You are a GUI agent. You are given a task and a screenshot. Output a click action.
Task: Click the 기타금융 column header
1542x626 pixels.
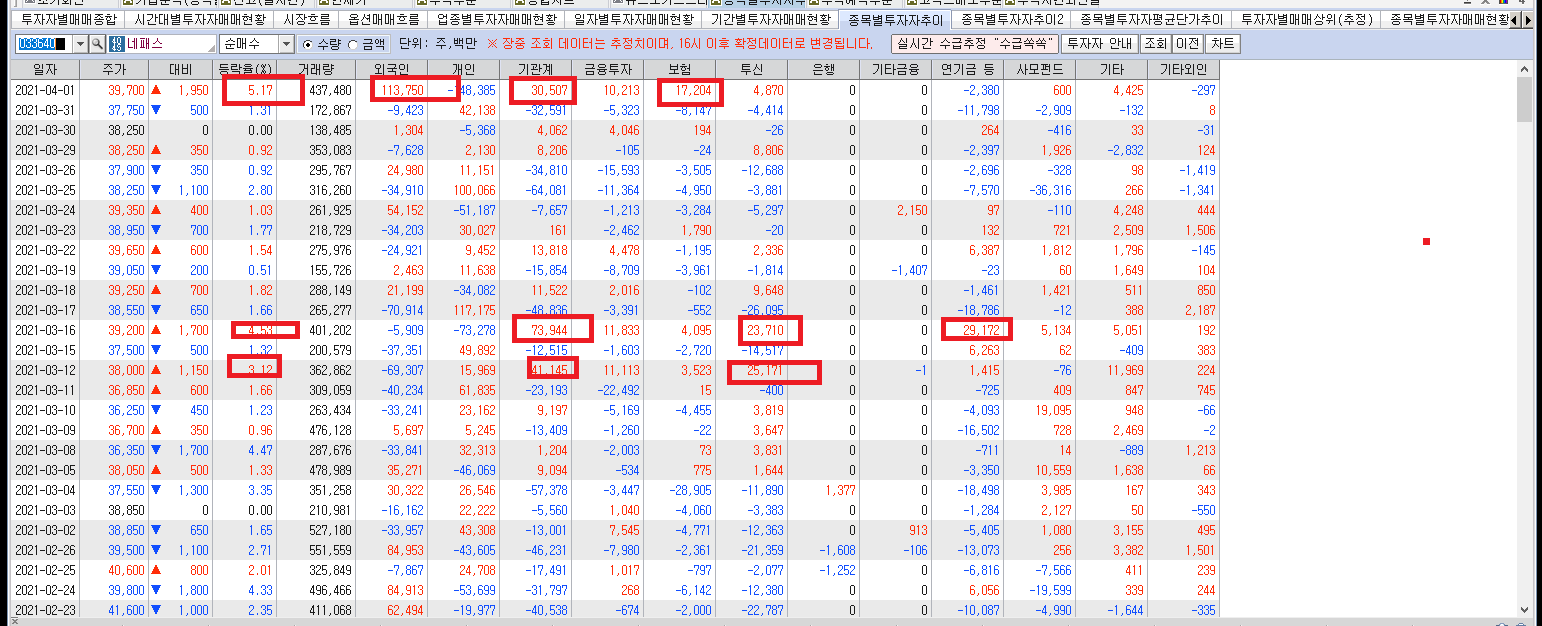pyautogui.click(x=895, y=70)
